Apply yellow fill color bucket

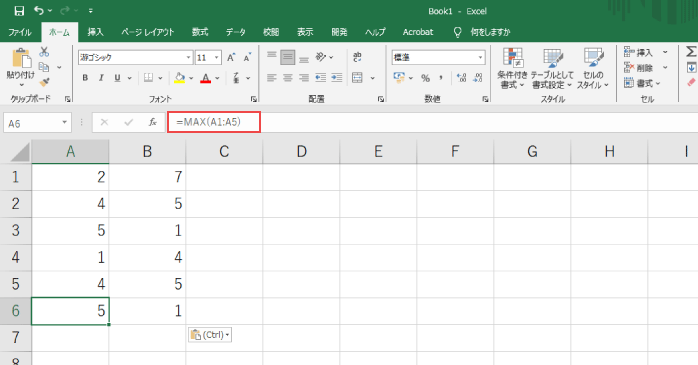179,78
